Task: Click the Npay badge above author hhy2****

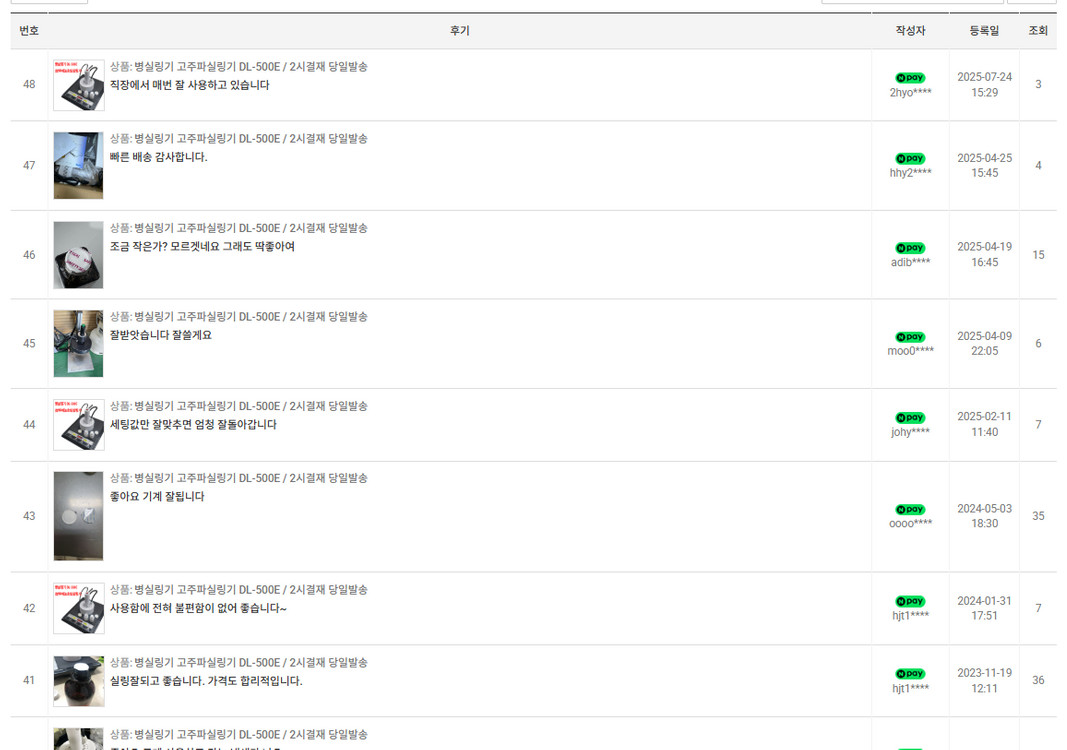Action: 910,159
